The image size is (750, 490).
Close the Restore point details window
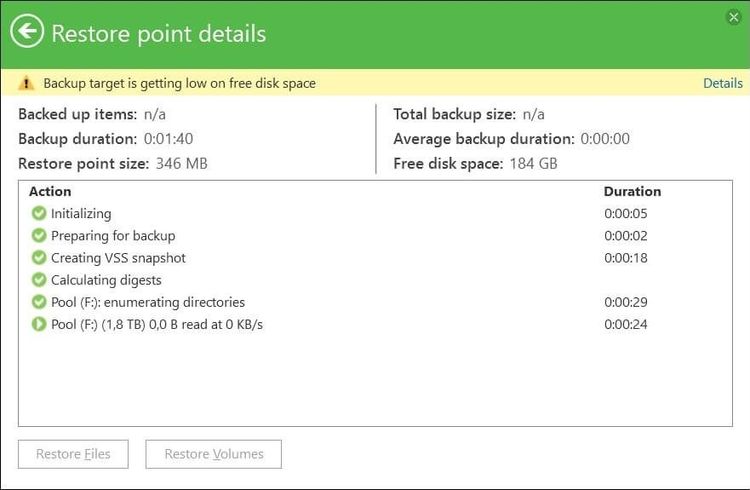click(x=735, y=16)
